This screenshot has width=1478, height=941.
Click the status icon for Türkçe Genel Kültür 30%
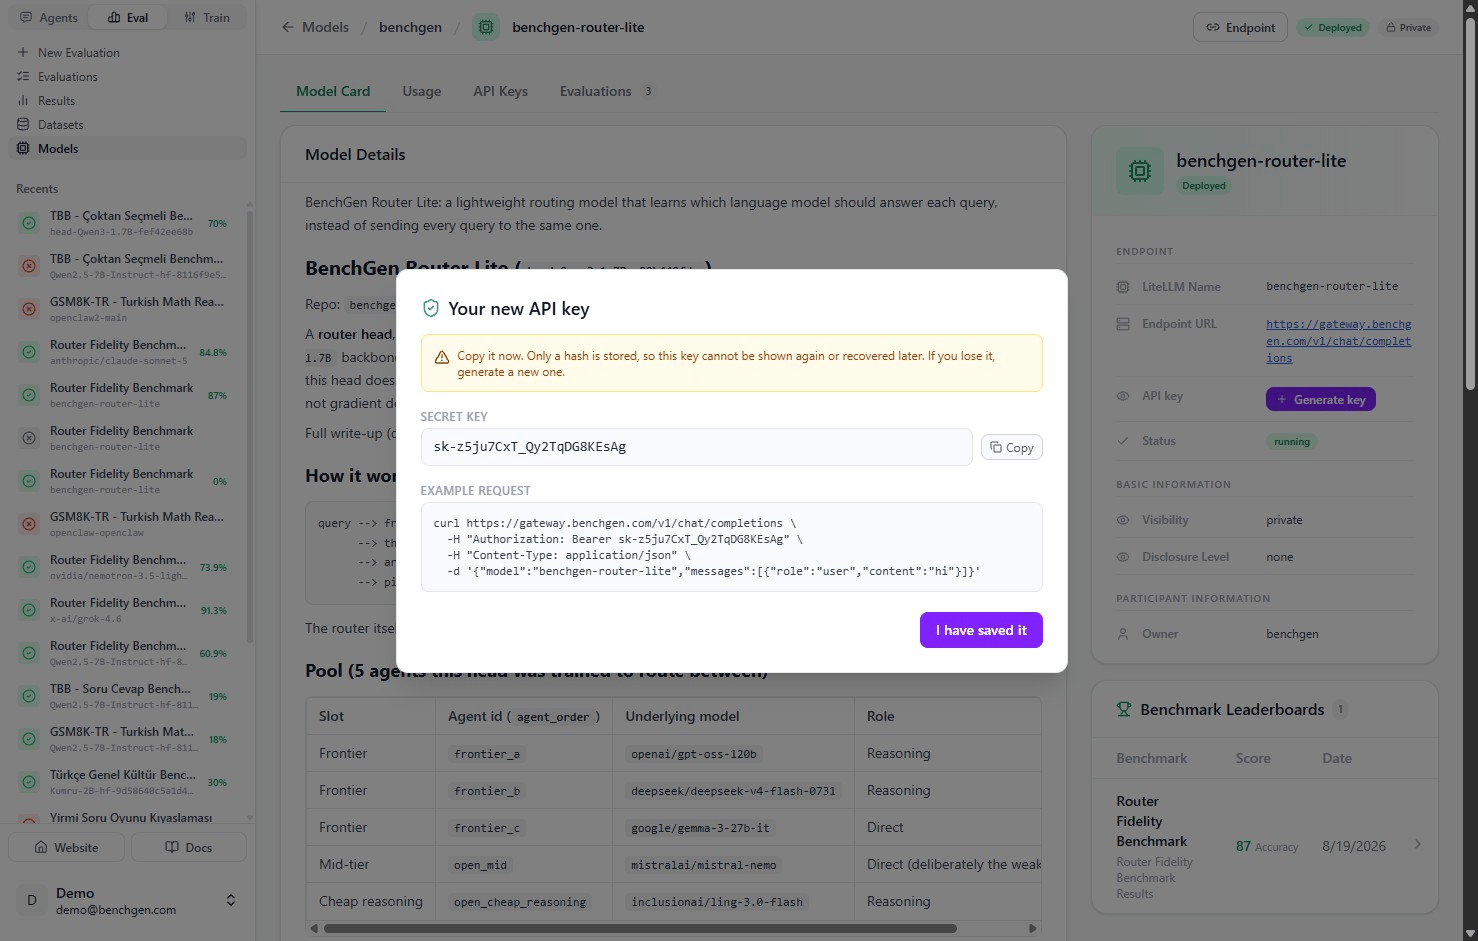(29, 782)
